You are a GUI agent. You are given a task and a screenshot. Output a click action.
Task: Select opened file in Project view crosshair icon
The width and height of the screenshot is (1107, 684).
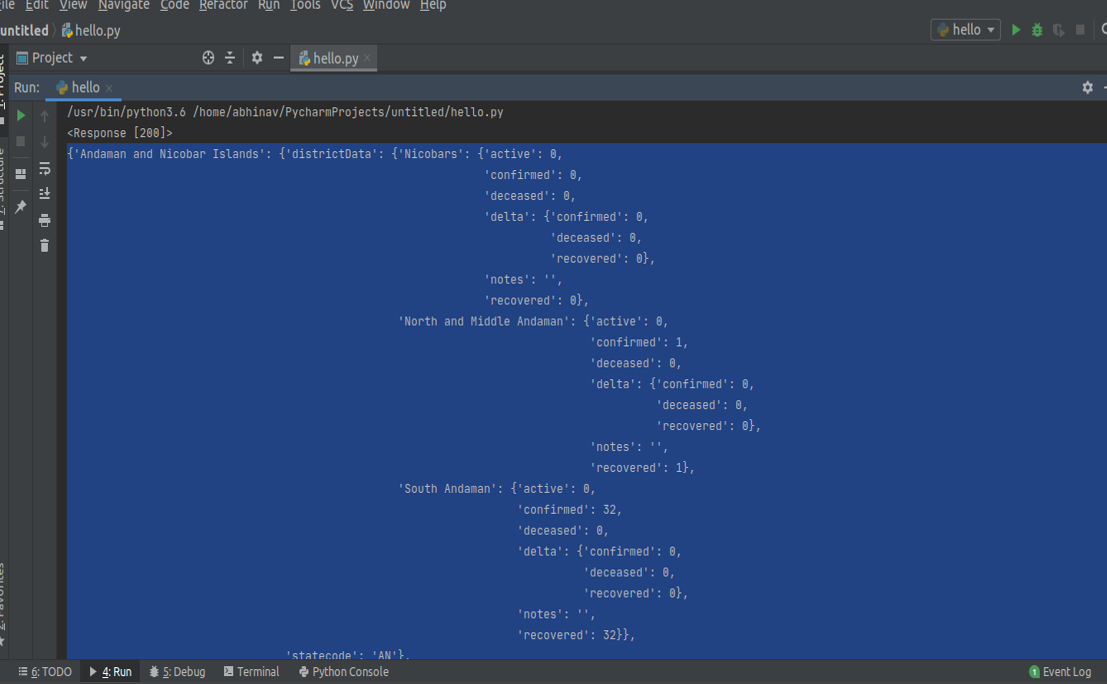(x=207, y=57)
